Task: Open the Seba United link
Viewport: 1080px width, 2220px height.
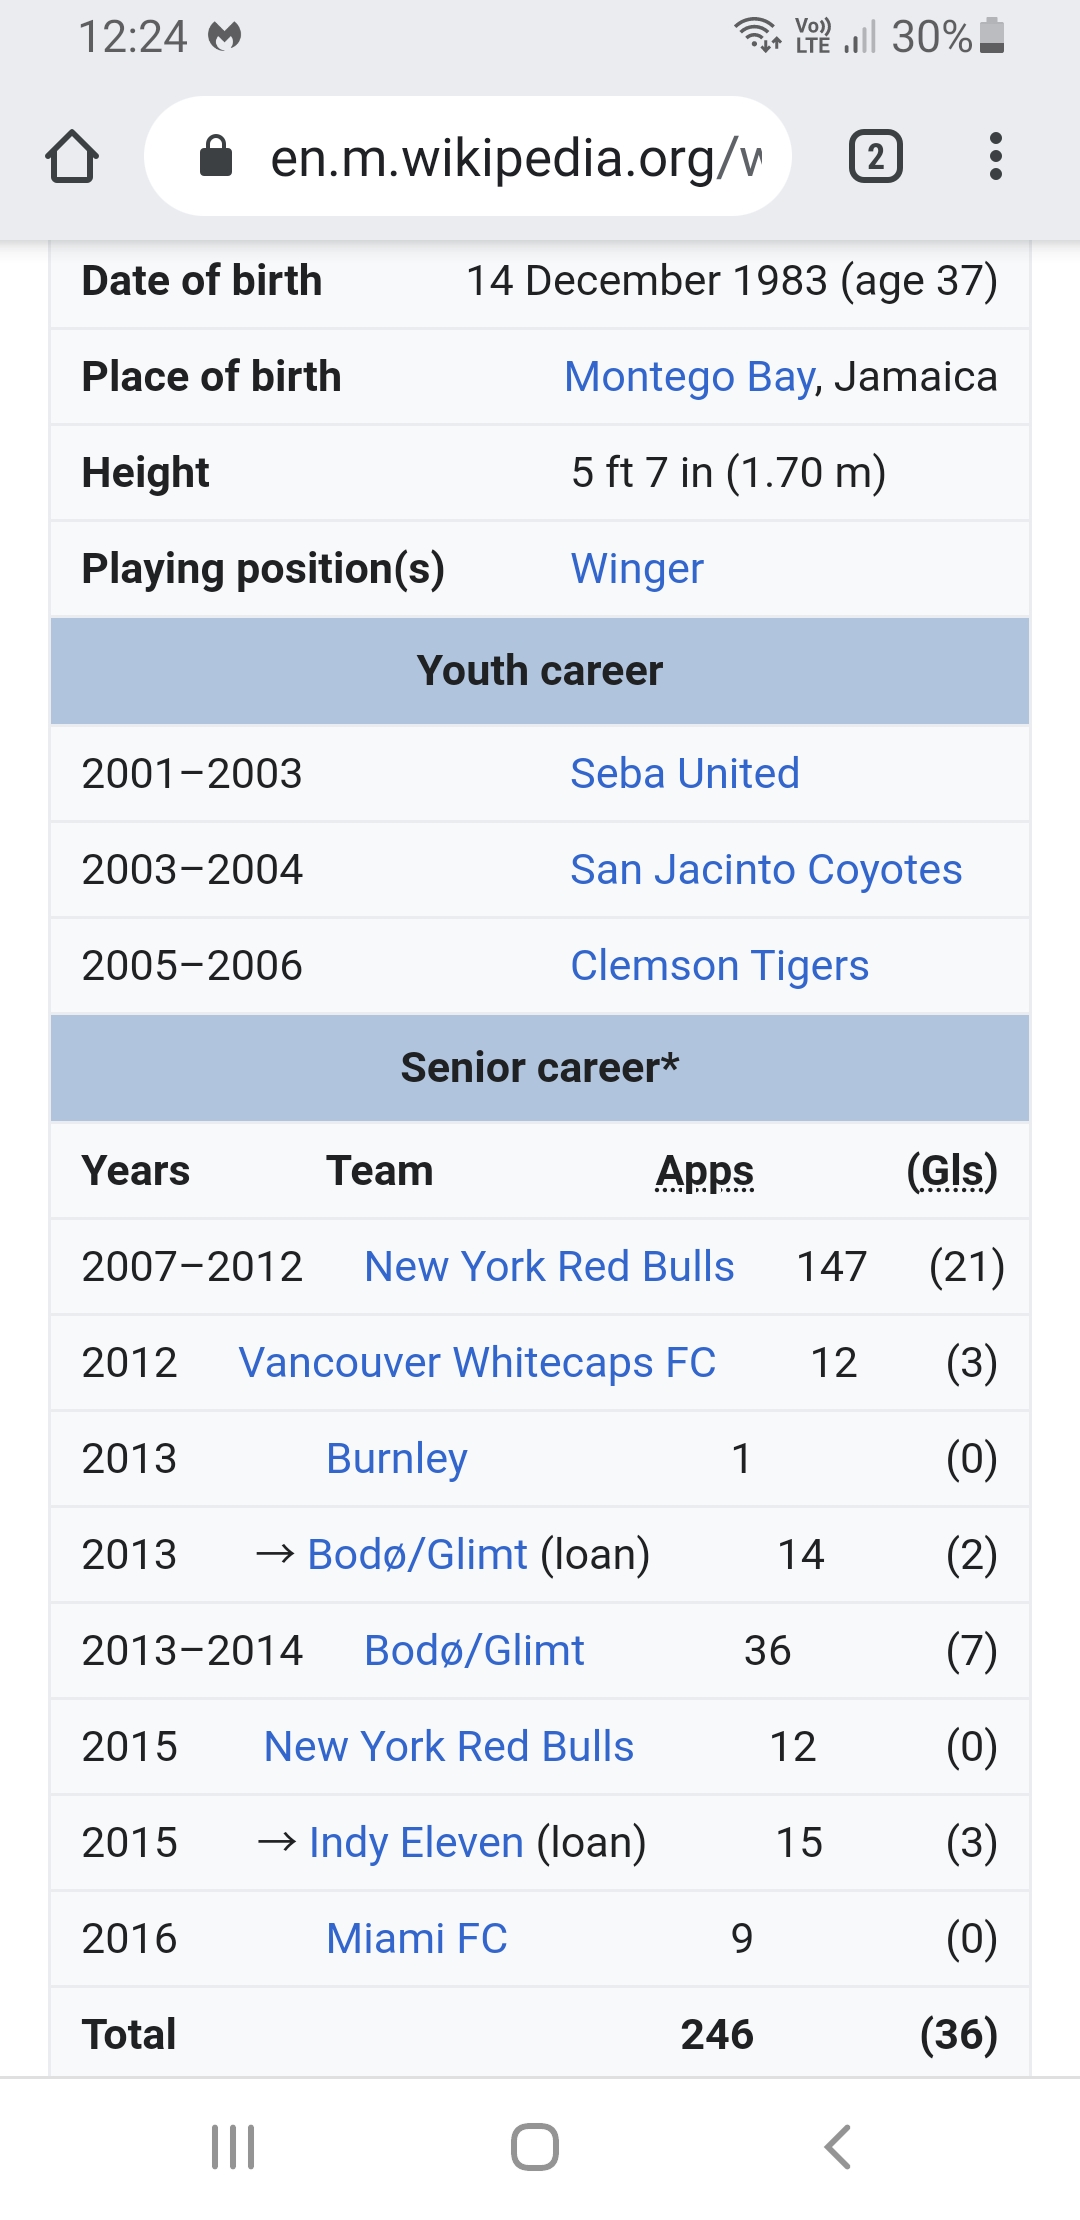Action: (x=685, y=773)
